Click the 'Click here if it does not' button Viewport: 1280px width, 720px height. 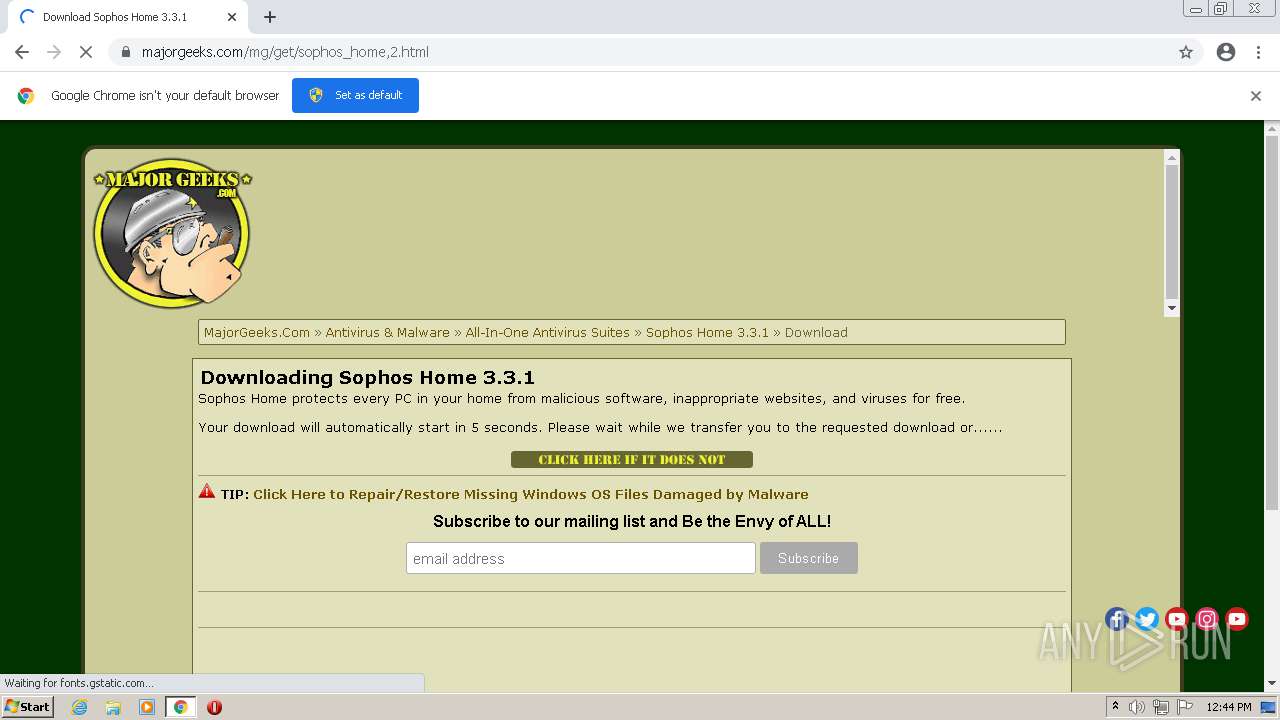(631, 459)
